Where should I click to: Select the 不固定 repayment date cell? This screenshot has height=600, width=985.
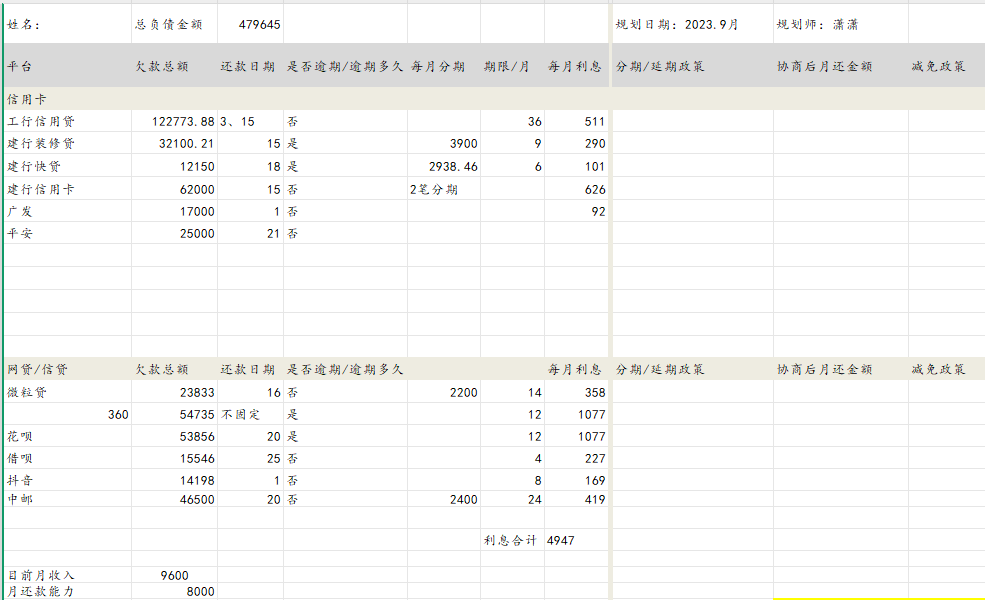pyautogui.click(x=240, y=413)
